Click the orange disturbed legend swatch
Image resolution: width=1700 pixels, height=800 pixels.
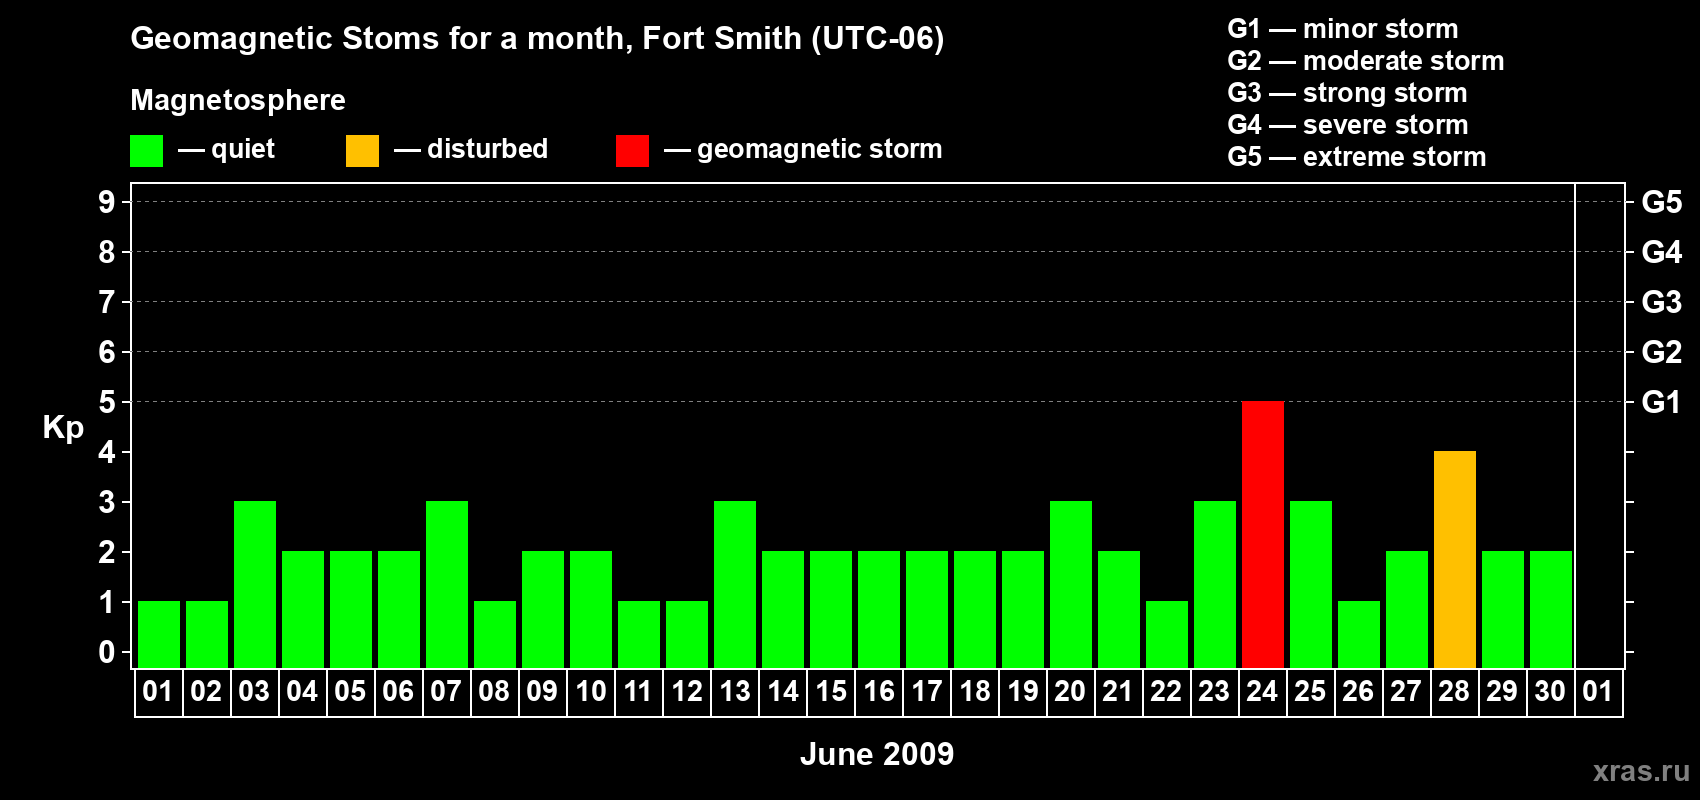point(363,151)
